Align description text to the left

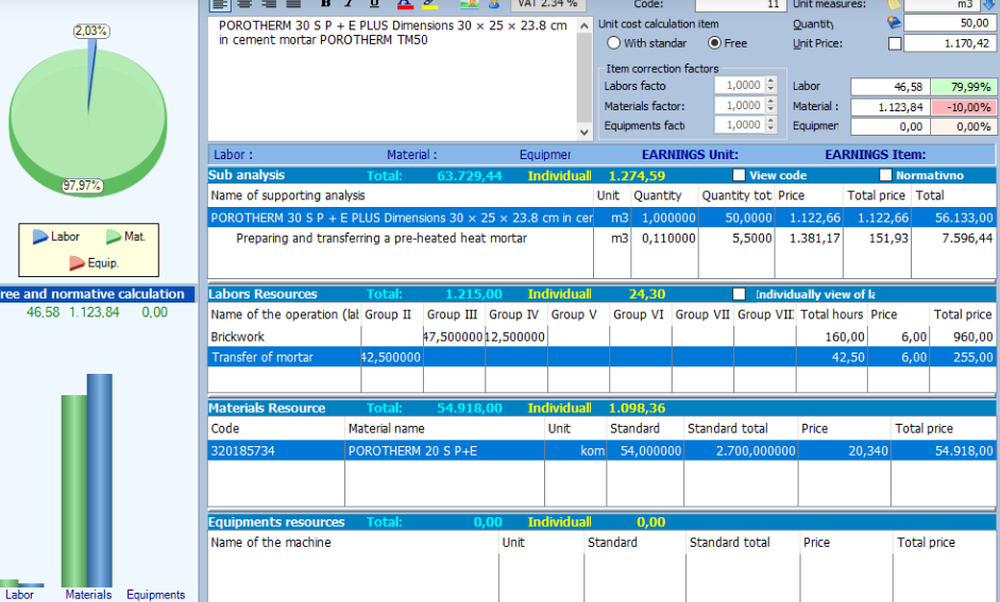tap(220, 4)
